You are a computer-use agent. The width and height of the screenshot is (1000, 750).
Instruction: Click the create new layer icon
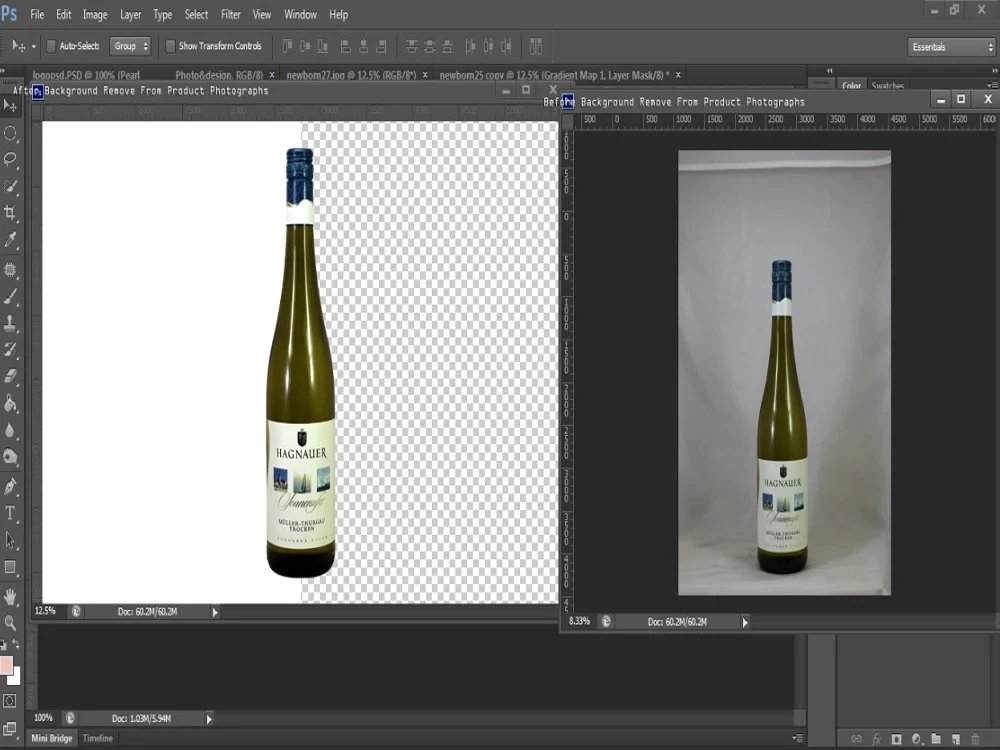955,739
